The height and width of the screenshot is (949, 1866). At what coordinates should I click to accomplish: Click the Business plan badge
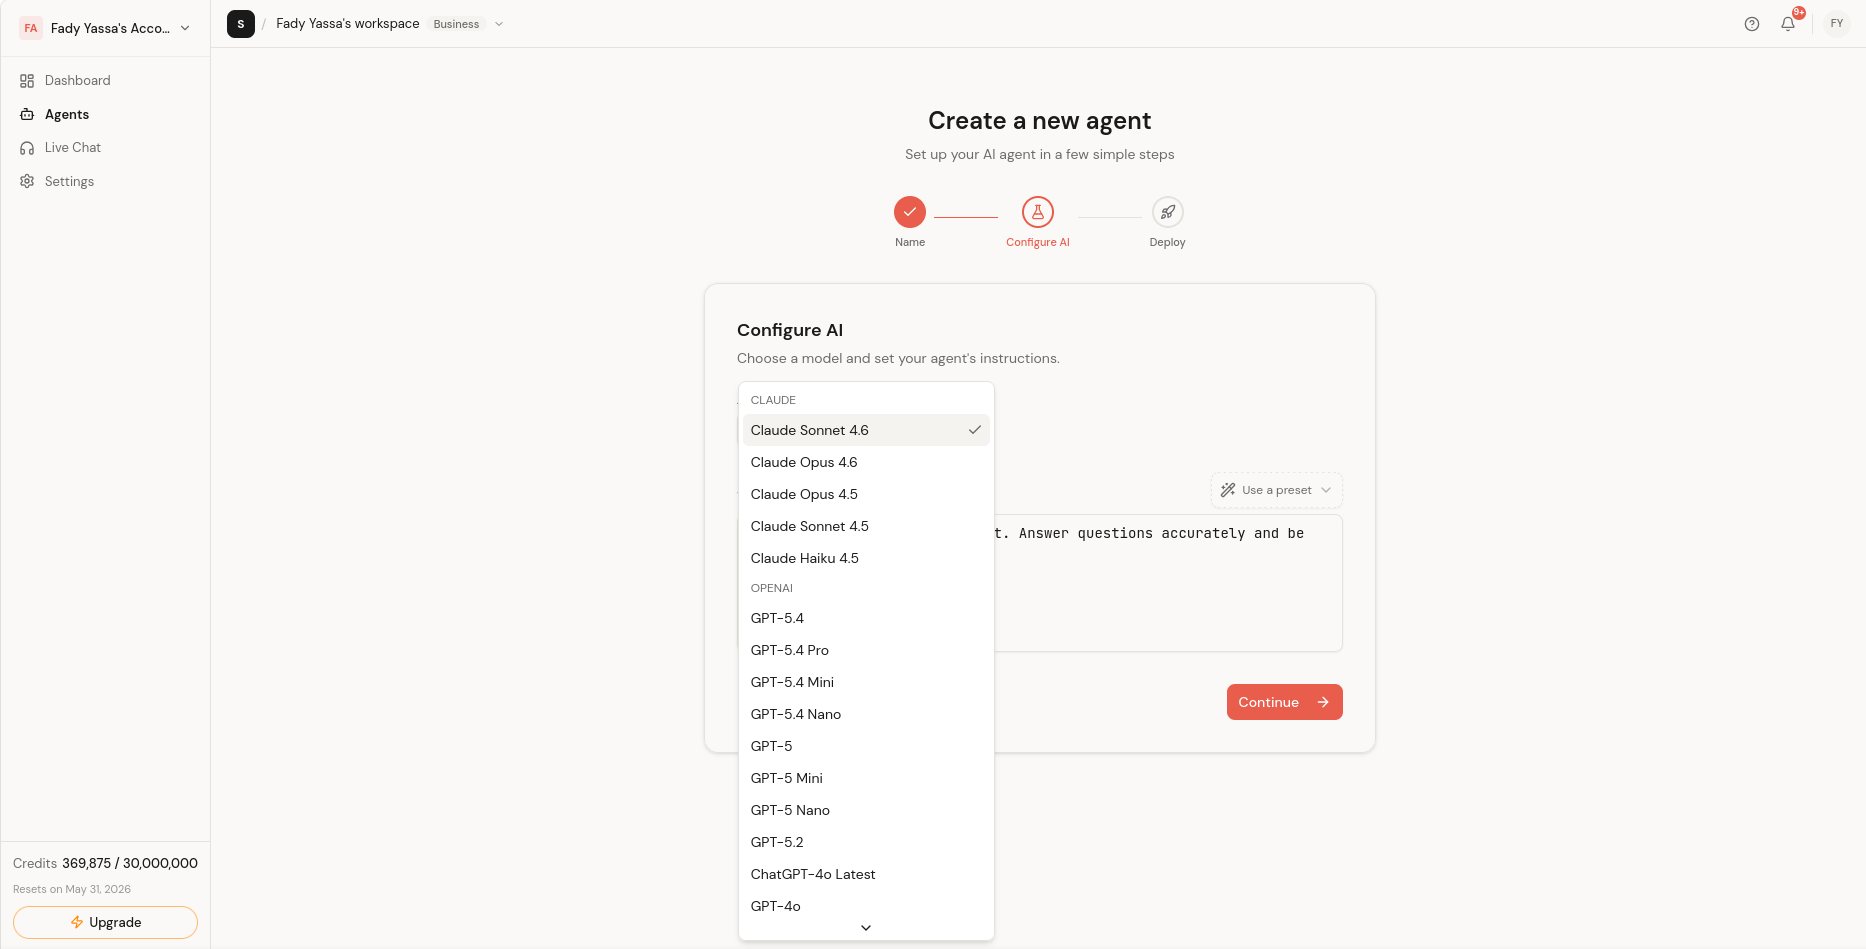(456, 24)
